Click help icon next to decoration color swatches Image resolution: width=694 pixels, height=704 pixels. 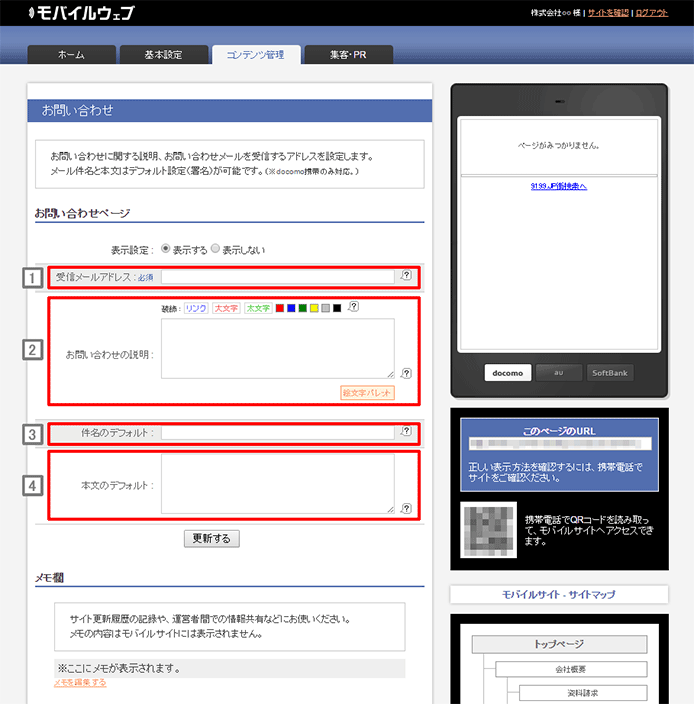[x=353, y=308]
